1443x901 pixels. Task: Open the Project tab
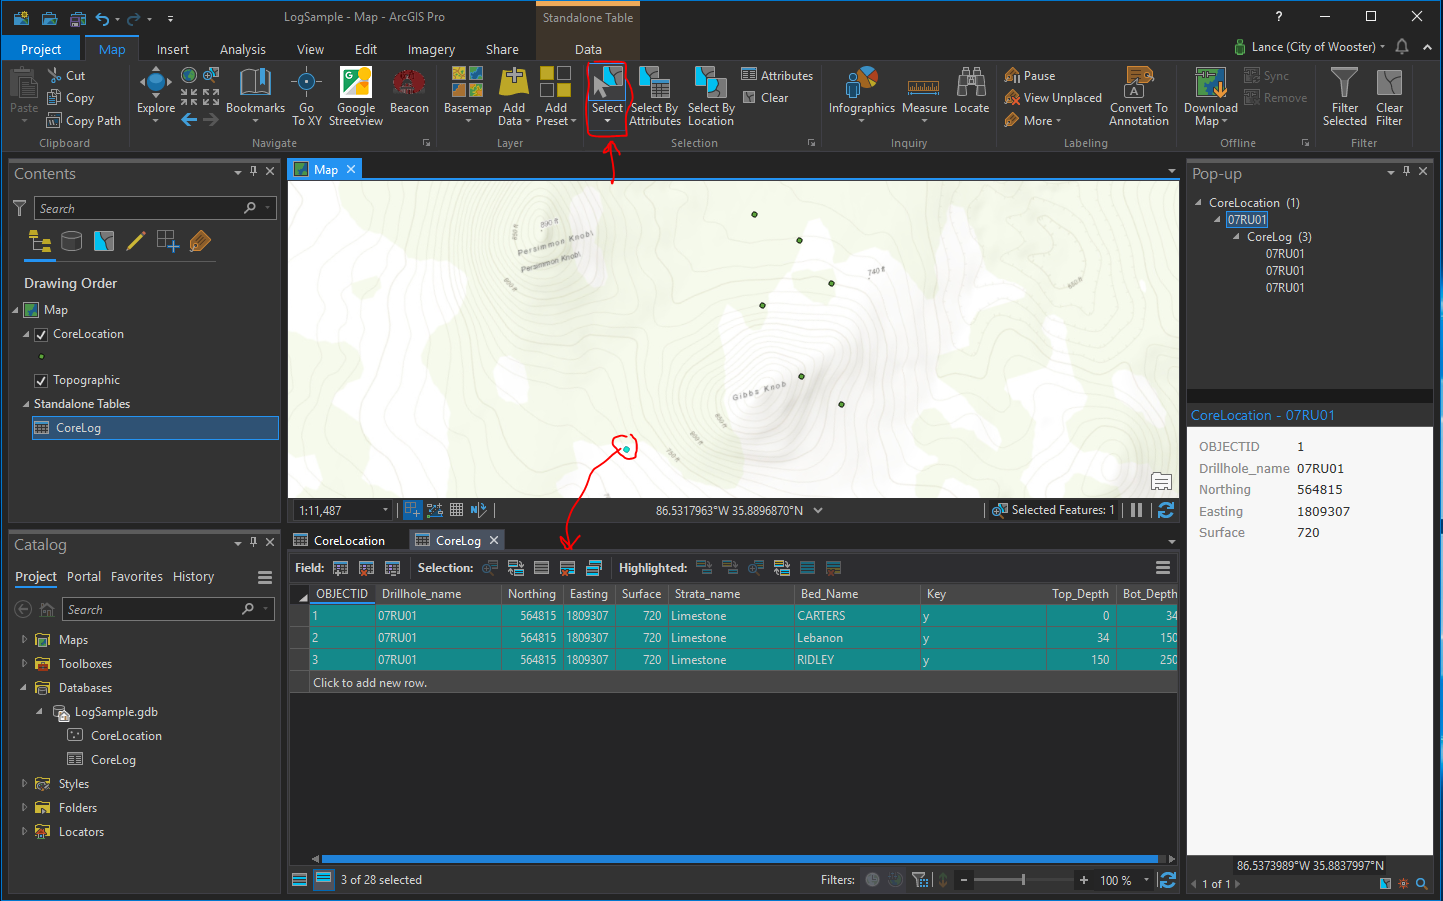[41, 49]
